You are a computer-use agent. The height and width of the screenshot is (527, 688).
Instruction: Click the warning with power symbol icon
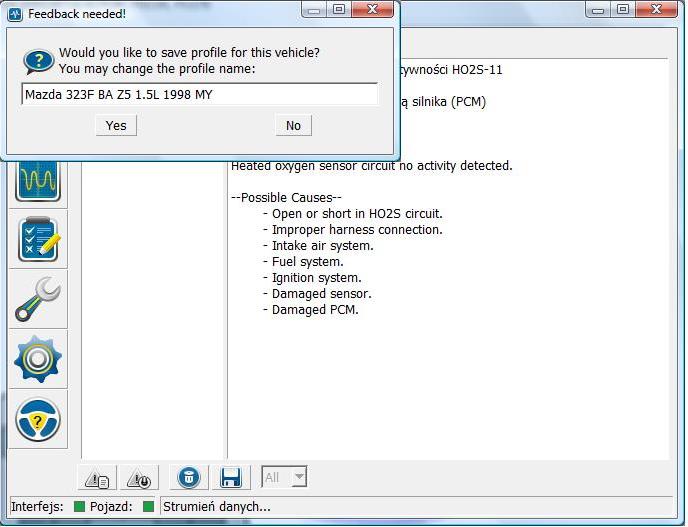coord(139,478)
